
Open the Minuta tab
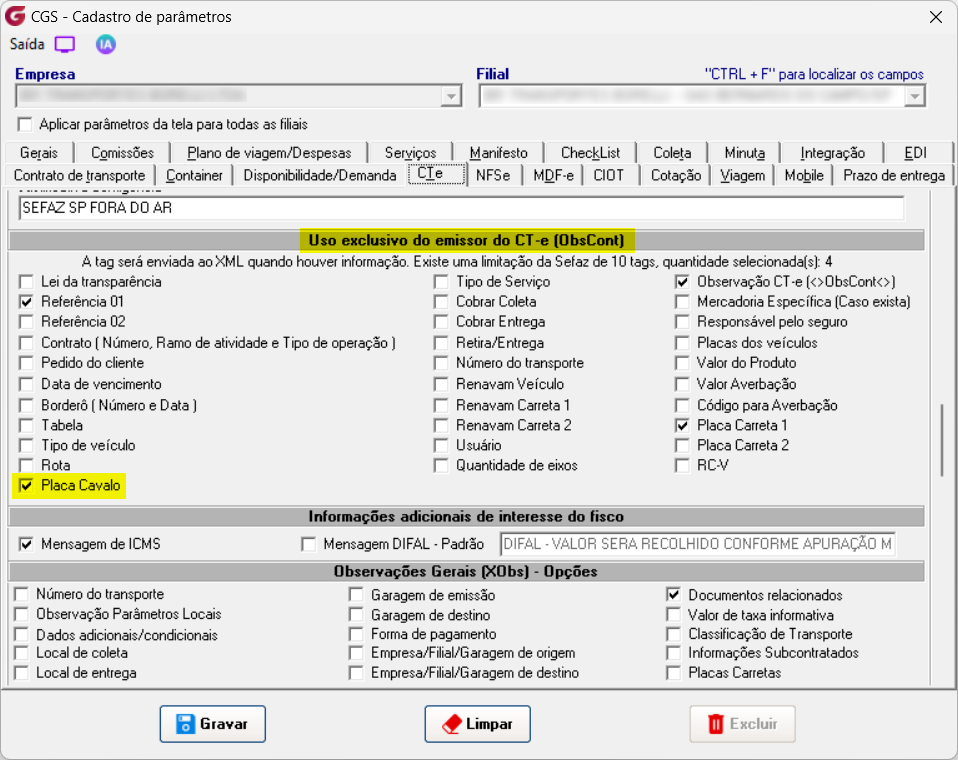pyautogui.click(x=744, y=153)
